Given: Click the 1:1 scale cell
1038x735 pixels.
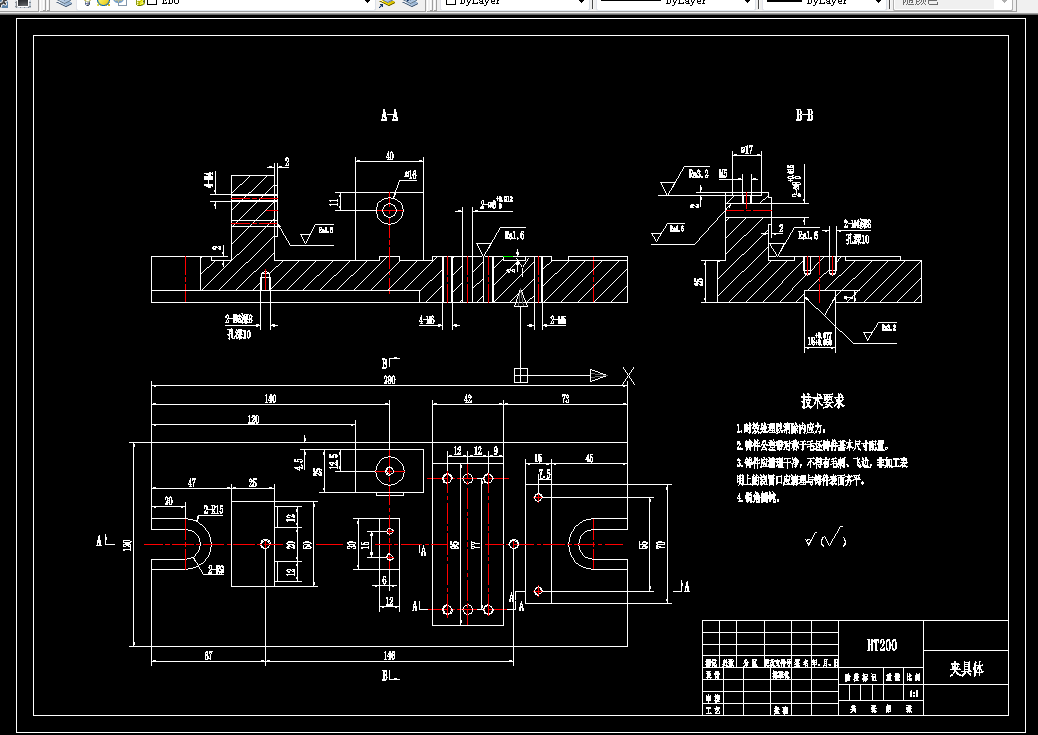Looking at the screenshot, I should point(914,693).
